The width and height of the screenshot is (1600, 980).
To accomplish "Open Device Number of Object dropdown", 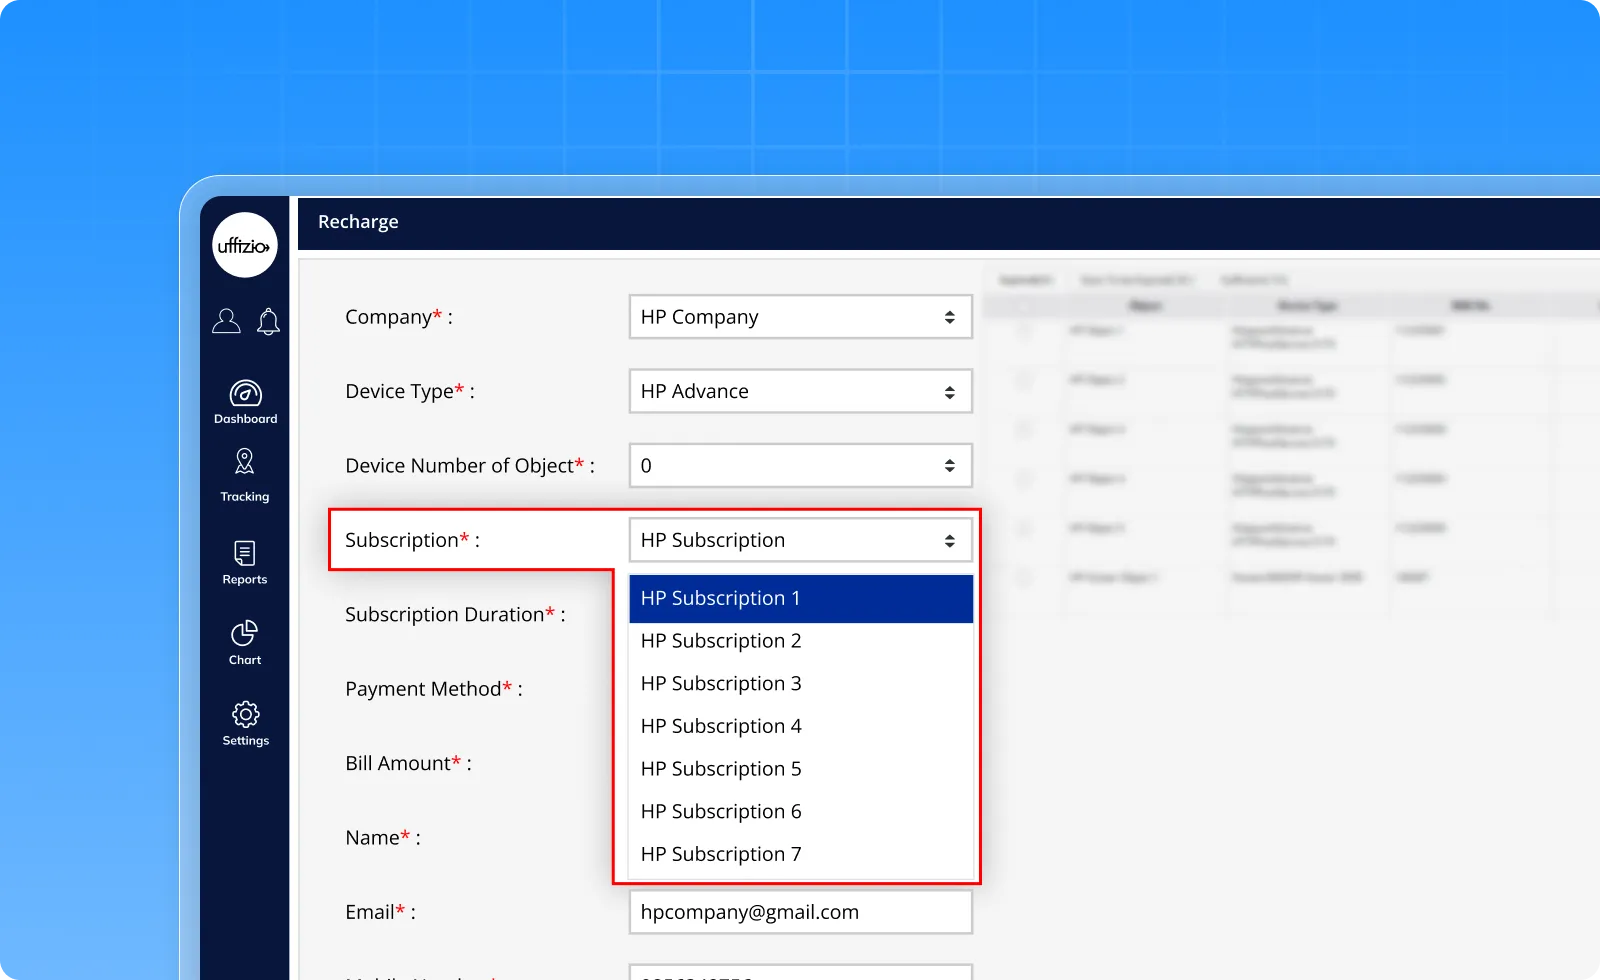I will point(800,466).
